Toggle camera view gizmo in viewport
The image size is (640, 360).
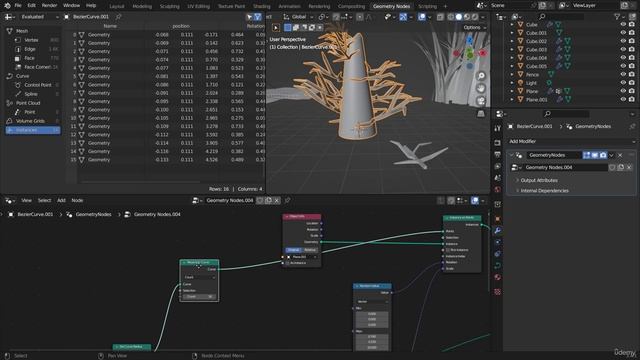481,101
